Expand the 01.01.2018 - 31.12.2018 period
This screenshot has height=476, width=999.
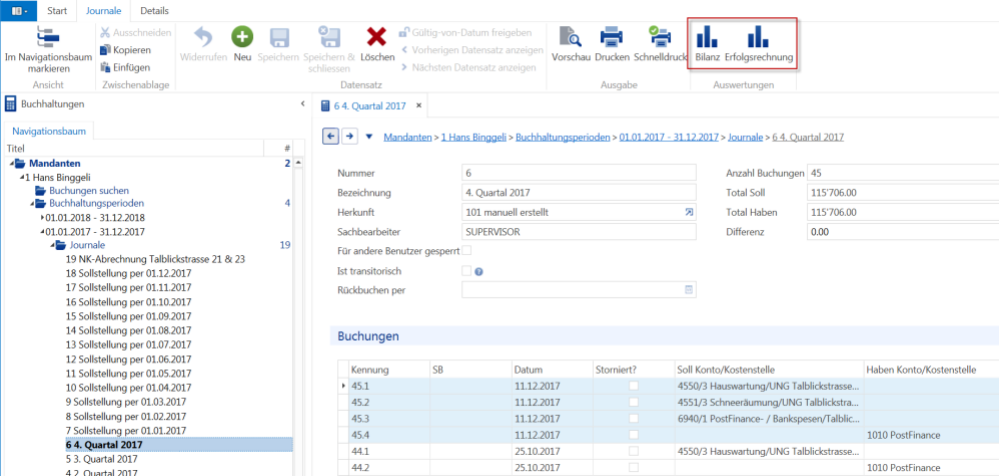(x=42, y=217)
